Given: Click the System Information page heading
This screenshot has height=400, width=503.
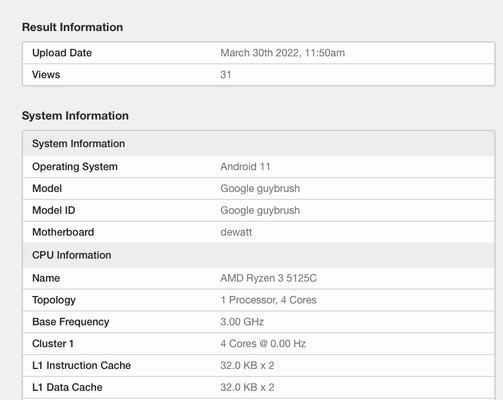Looking at the screenshot, I should [x=75, y=116].
